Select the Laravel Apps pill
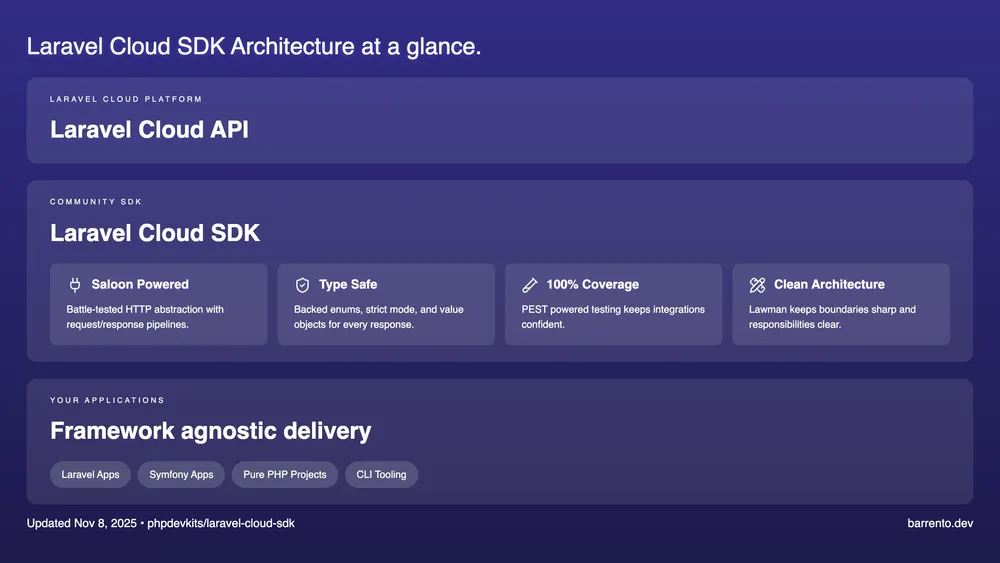The width and height of the screenshot is (1000, 563). click(90, 474)
